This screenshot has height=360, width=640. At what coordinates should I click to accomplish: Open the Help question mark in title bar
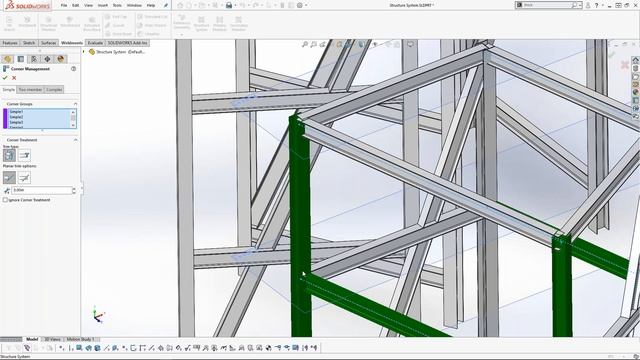click(596, 5)
